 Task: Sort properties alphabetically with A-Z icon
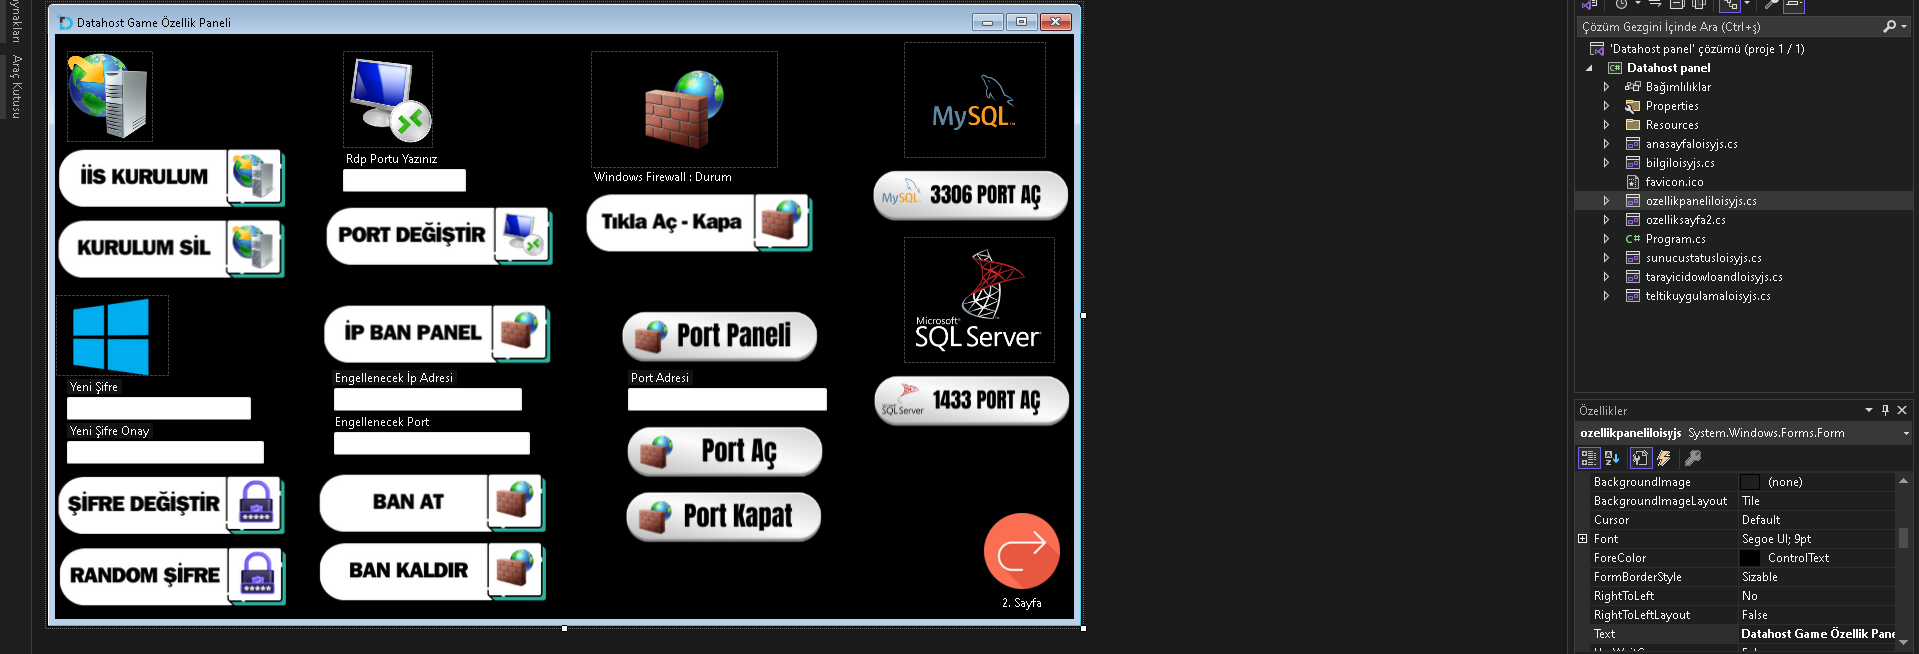point(1612,458)
